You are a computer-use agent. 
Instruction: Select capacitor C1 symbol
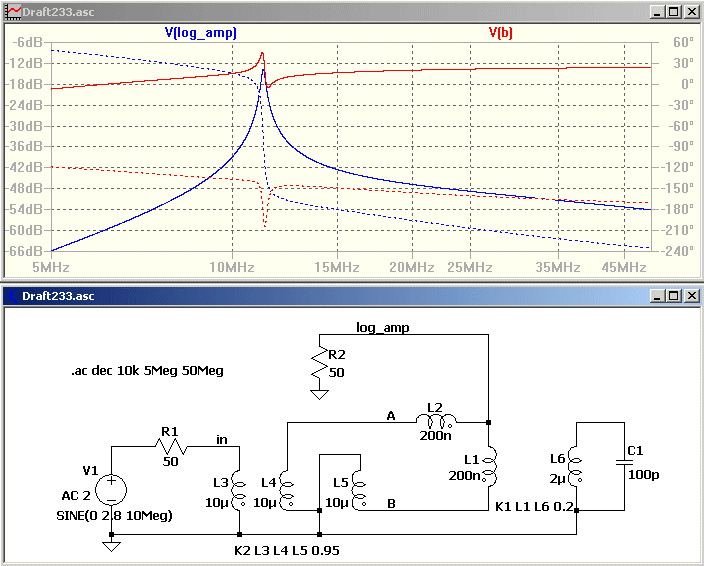(624, 462)
